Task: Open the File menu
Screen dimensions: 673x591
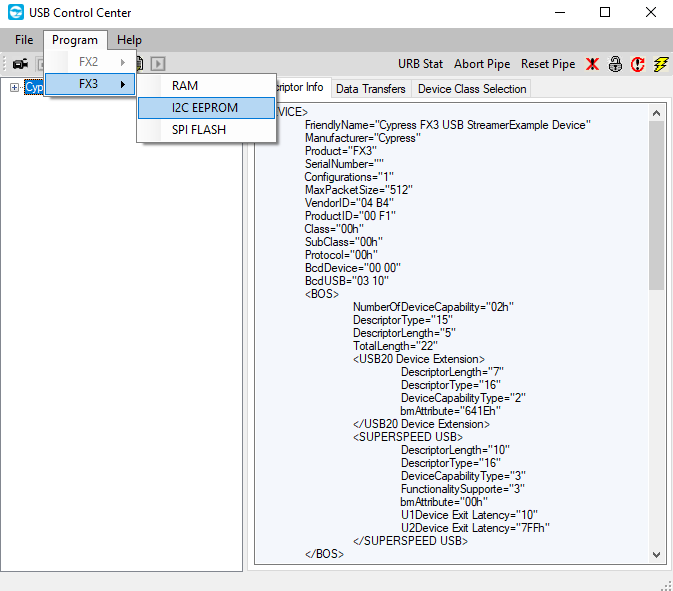Action: [24, 40]
